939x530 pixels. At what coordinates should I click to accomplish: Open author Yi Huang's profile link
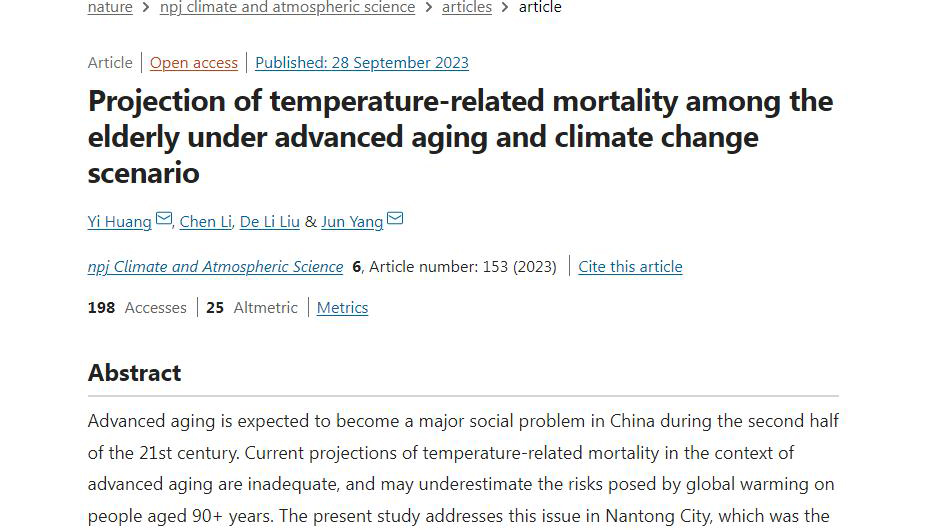tap(120, 222)
